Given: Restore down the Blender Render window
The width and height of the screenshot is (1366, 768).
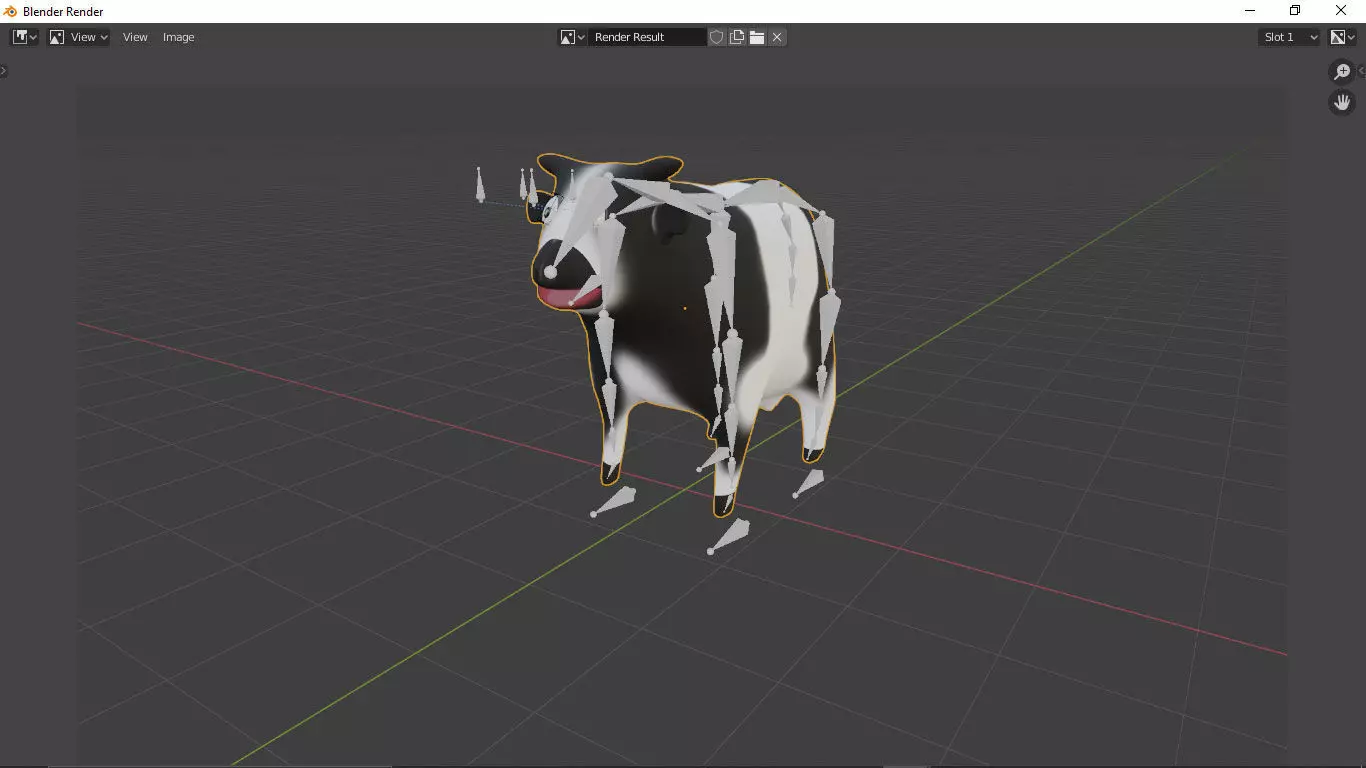Looking at the screenshot, I should coord(1295,11).
